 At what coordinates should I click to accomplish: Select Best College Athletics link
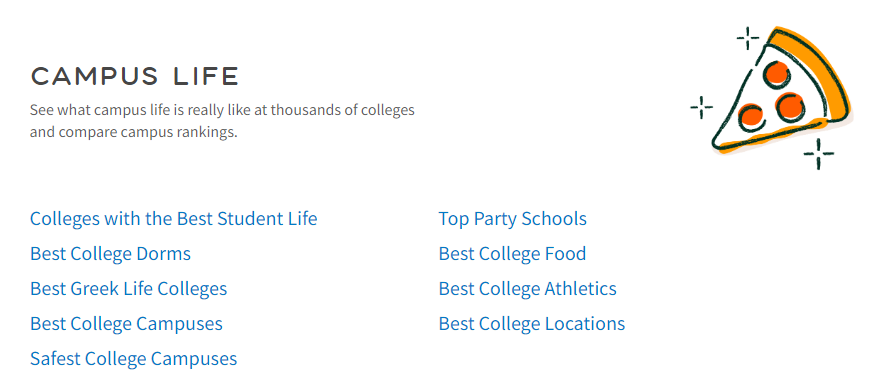coord(528,289)
